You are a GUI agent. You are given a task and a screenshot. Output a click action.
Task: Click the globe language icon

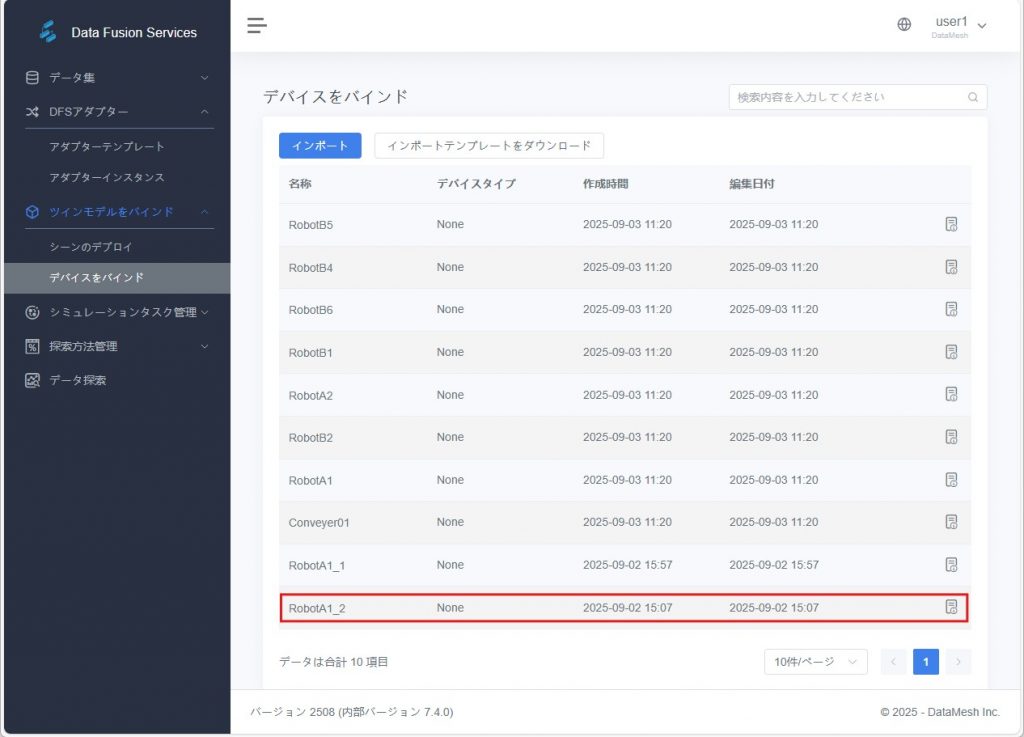904,25
